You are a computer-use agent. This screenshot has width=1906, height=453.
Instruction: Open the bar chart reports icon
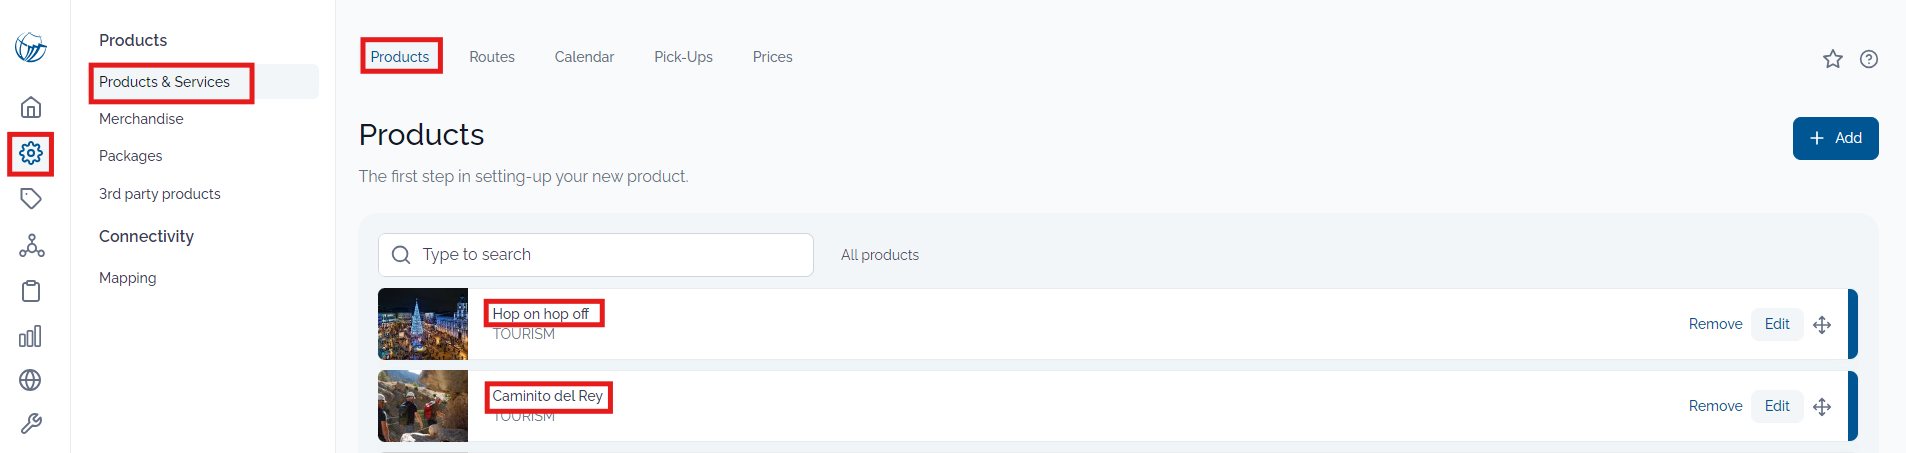click(31, 336)
